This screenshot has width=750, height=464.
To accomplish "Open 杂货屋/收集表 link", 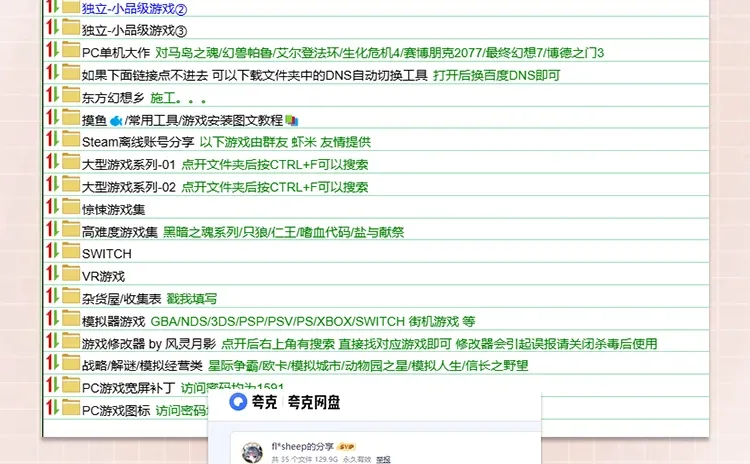I will (x=121, y=299).
